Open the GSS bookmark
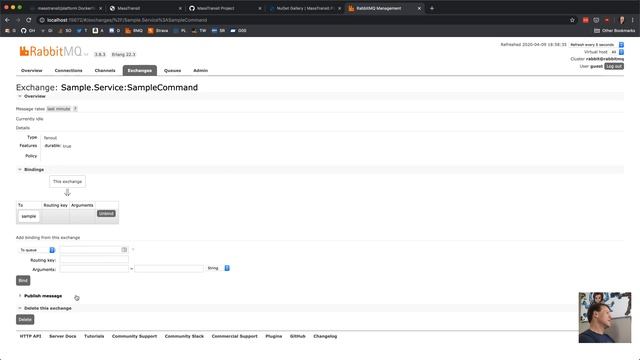The height and width of the screenshot is (360, 640). tap(238, 31)
